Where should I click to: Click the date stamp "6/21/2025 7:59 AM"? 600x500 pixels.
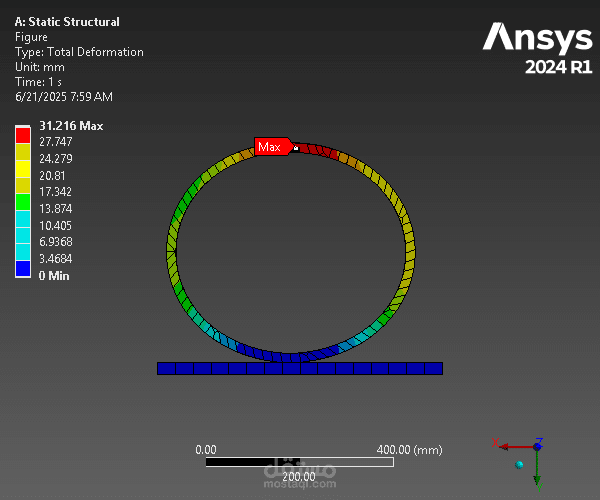(64, 97)
